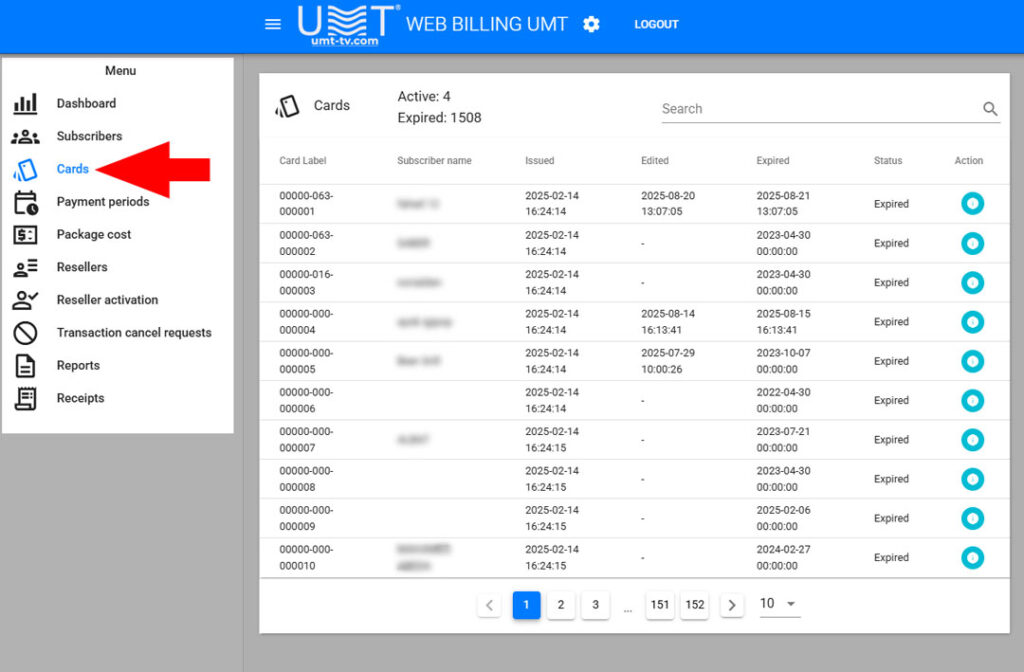
Task: Click the LOGOUT link
Action: [x=656, y=24]
